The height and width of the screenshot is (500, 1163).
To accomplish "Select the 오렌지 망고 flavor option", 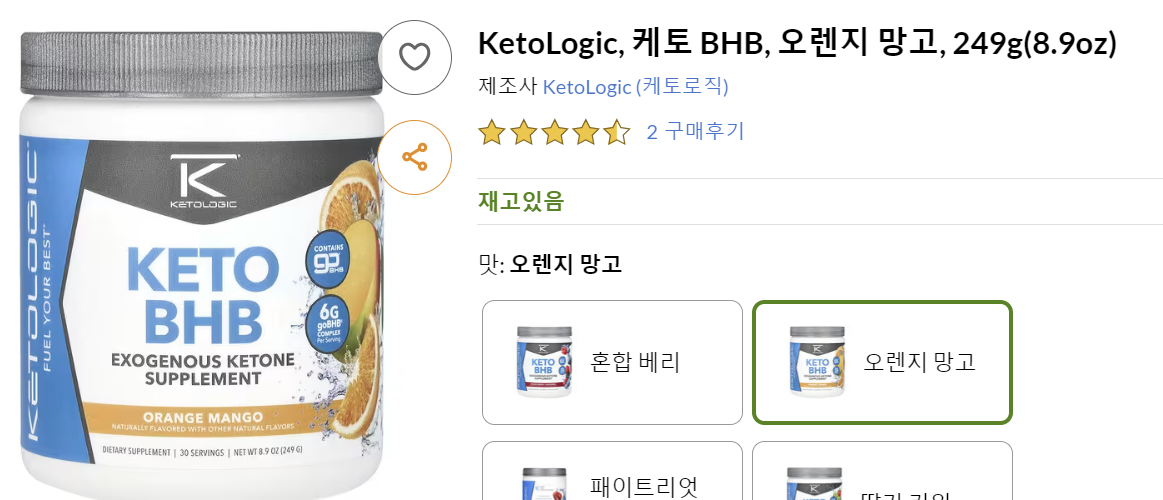I will point(882,362).
